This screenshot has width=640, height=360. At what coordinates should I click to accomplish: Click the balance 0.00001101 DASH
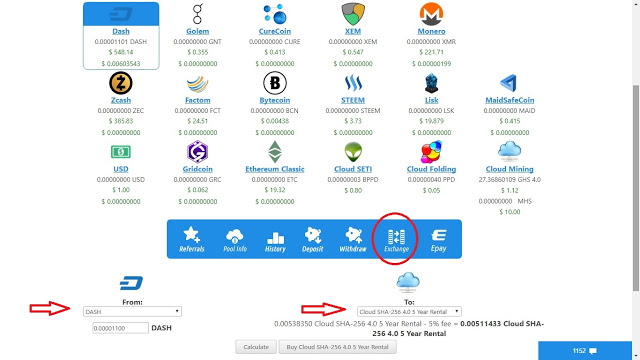[121, 42]
